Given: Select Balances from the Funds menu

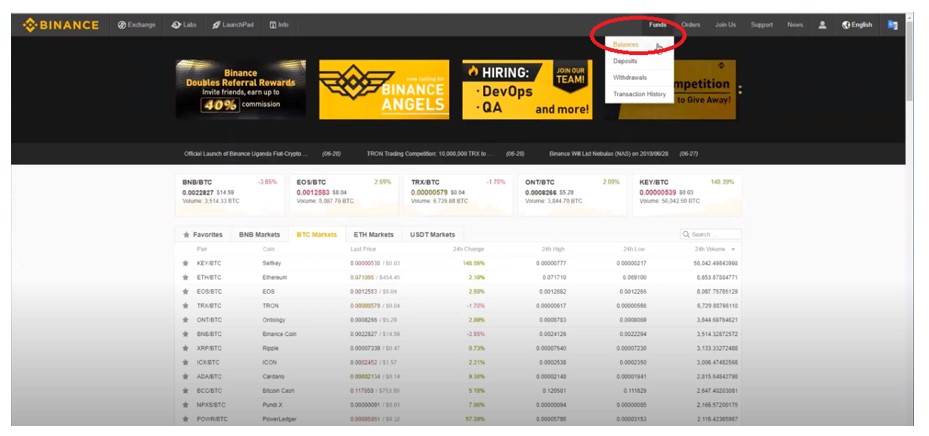Looking at the screenshot, I should (626, 45).
